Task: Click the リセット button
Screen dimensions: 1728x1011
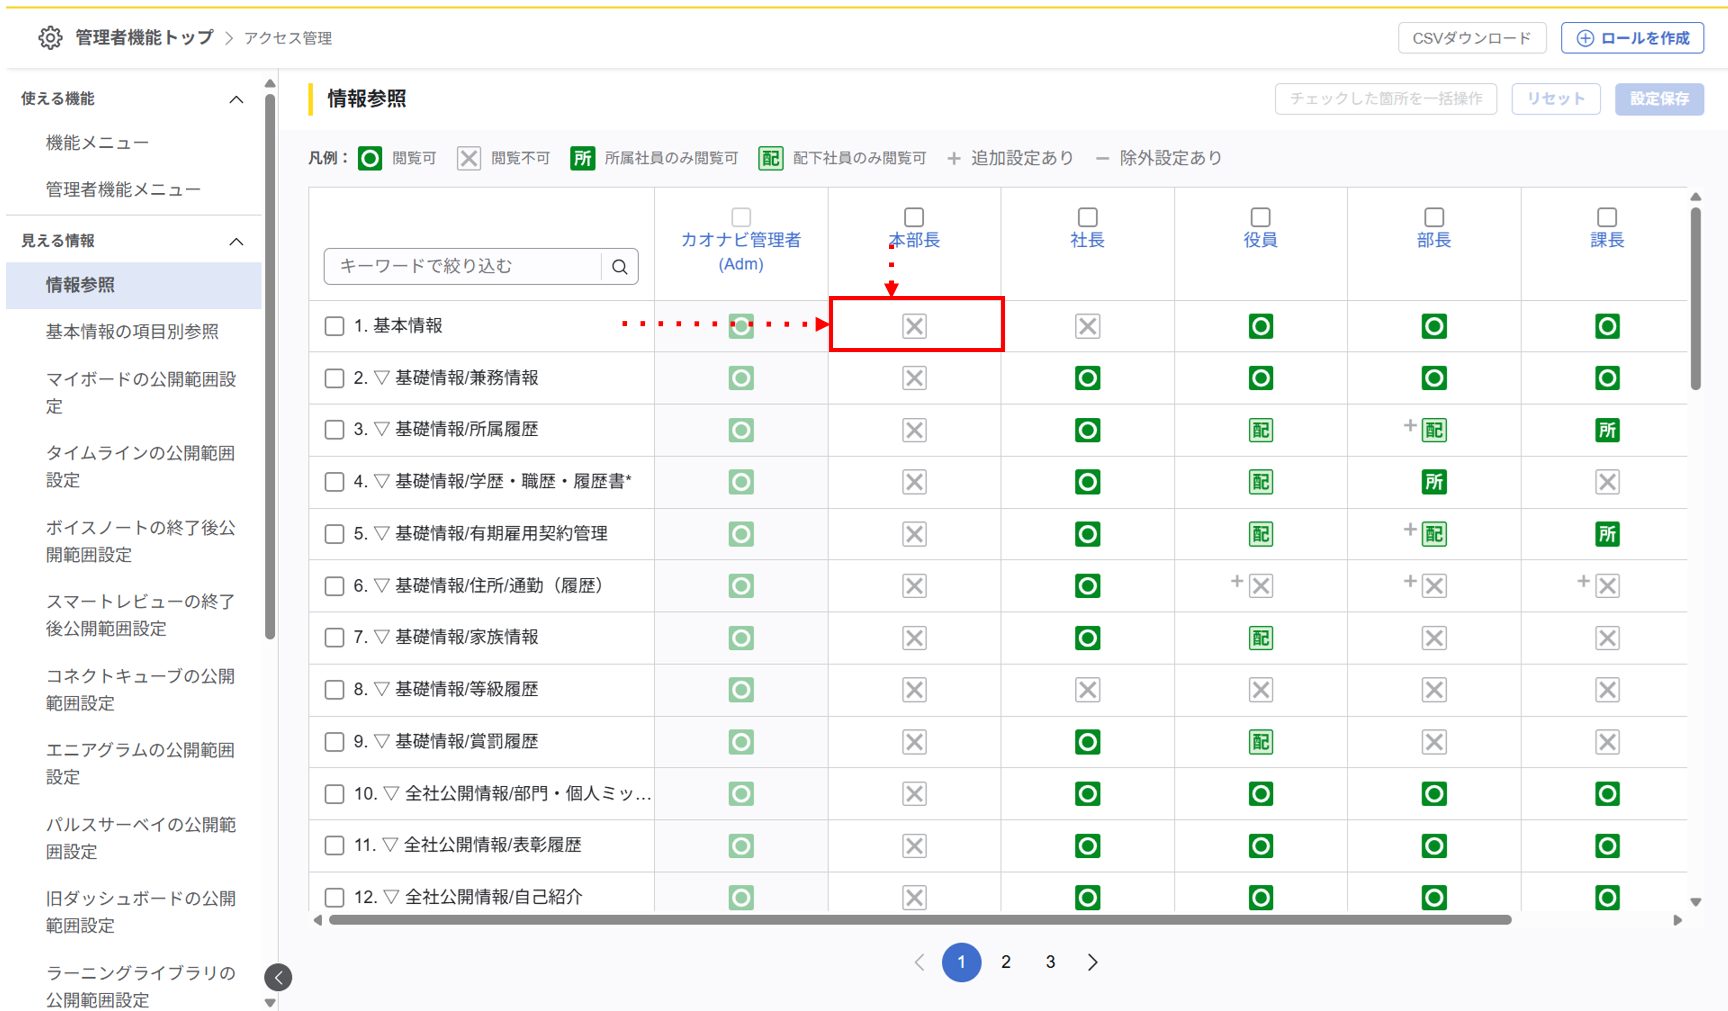Action: 1556,99
